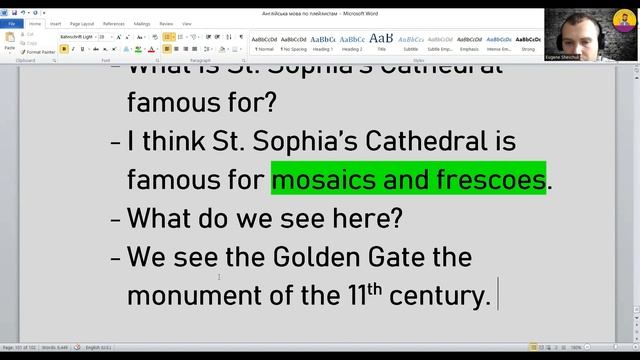Apply the Title style
Image resolution: width=640 pixels, height=360 pixels.
pyautogui.click(x=381, y=43)
